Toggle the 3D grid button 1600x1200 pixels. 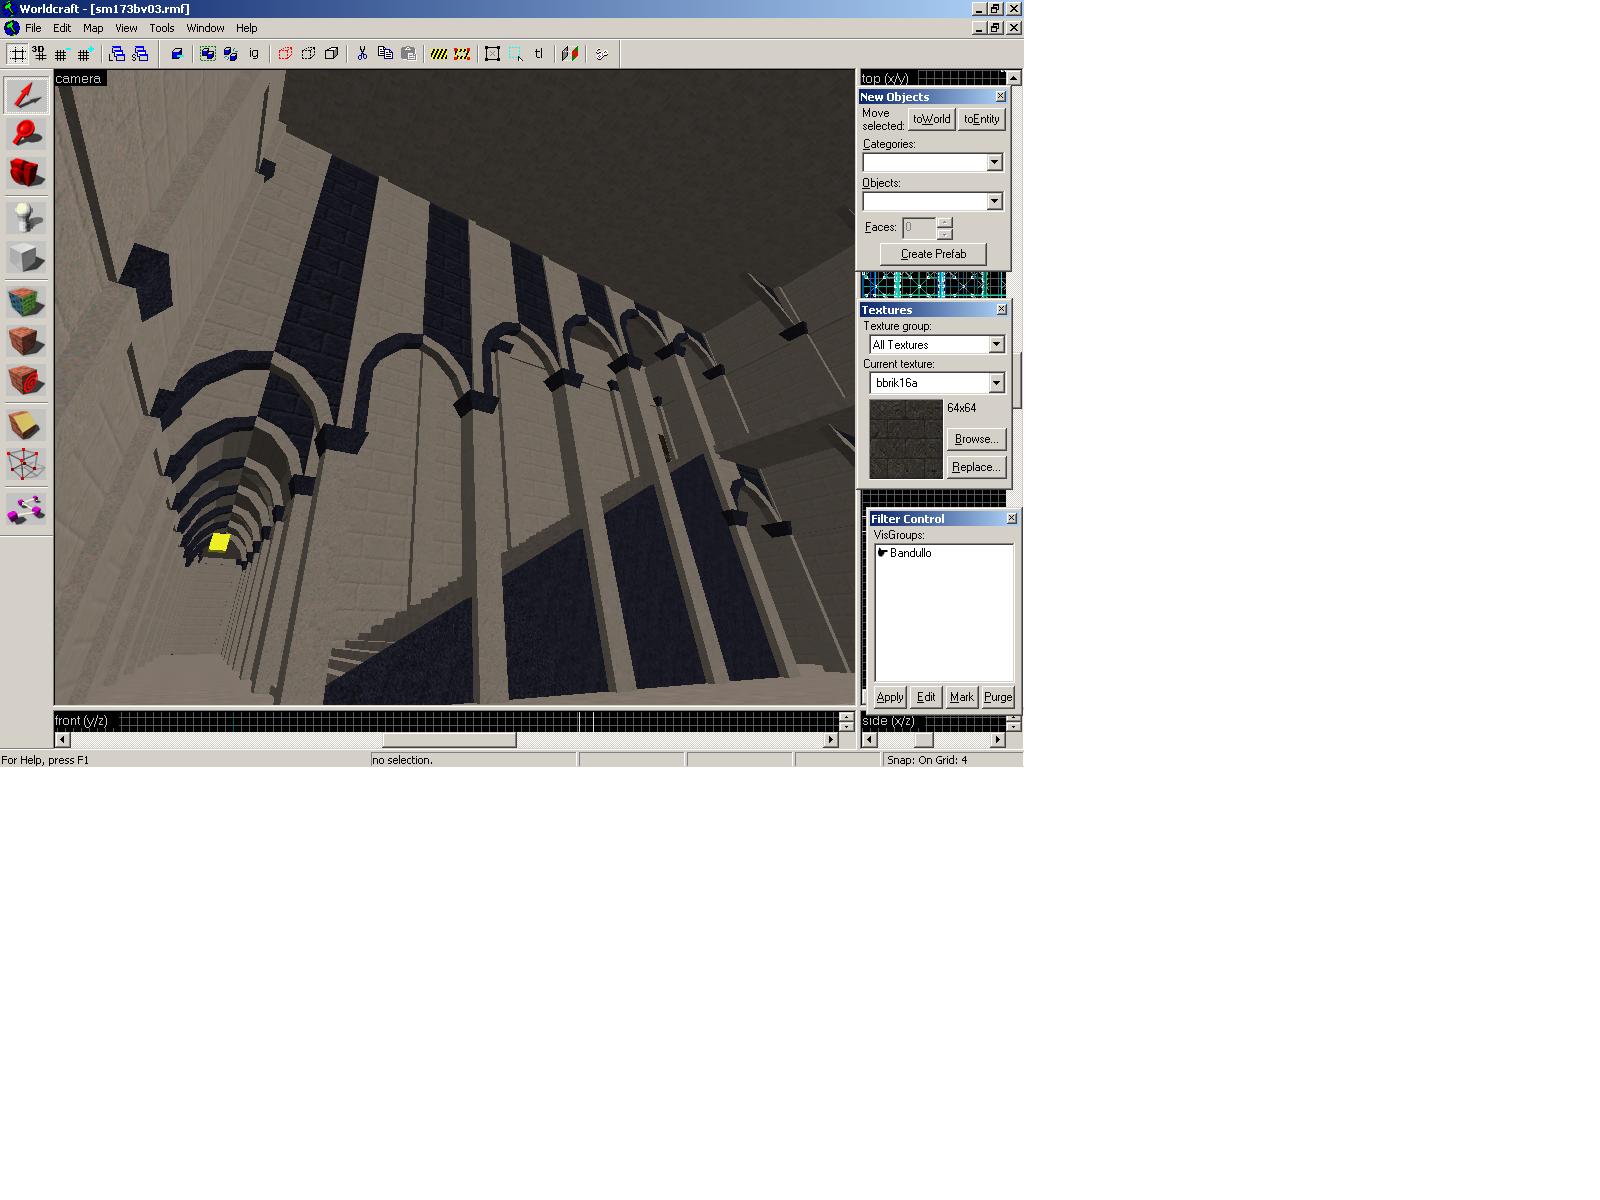point(40,54)
